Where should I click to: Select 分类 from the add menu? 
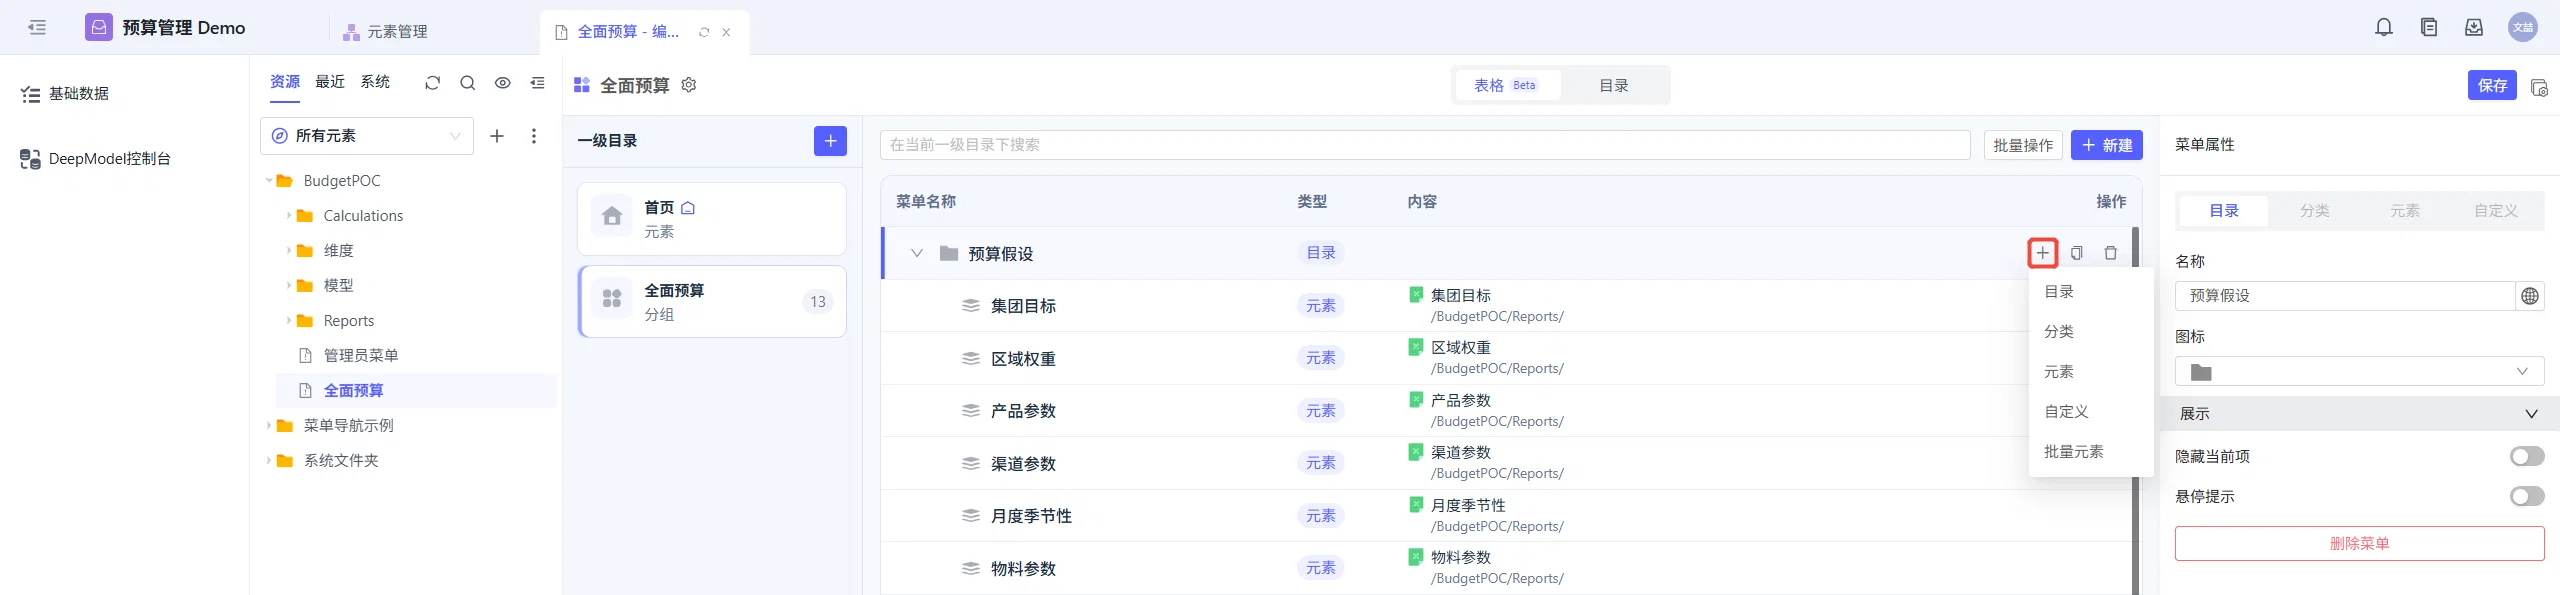2090,332
